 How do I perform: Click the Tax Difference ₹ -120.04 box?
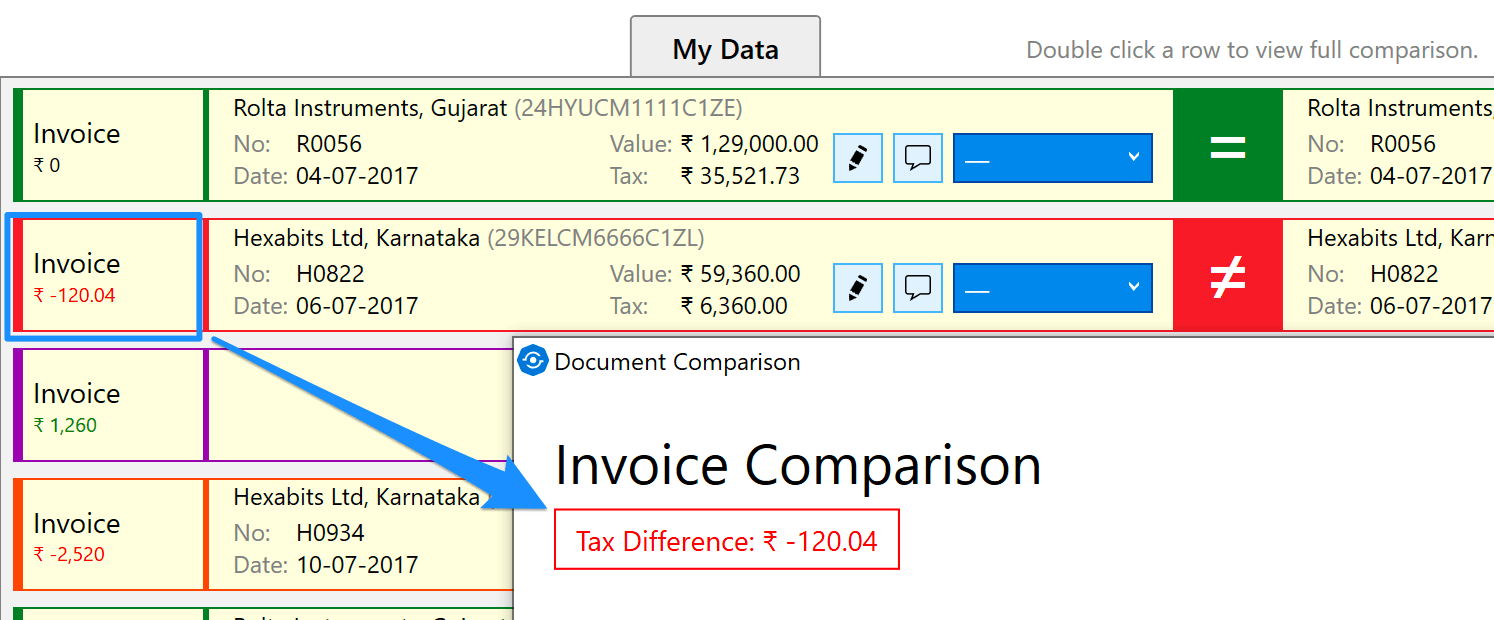click(x=726, y=541)
